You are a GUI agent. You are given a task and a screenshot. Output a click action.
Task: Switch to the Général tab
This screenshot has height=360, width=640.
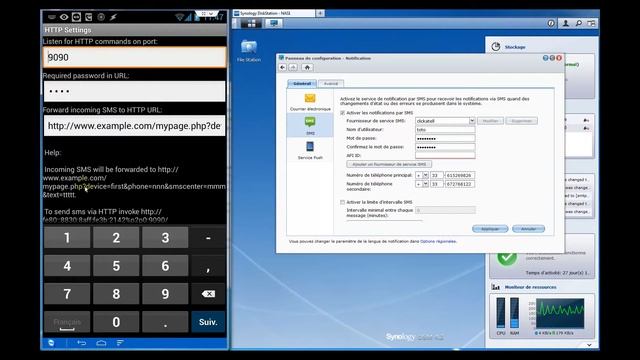tap(302, 84)
